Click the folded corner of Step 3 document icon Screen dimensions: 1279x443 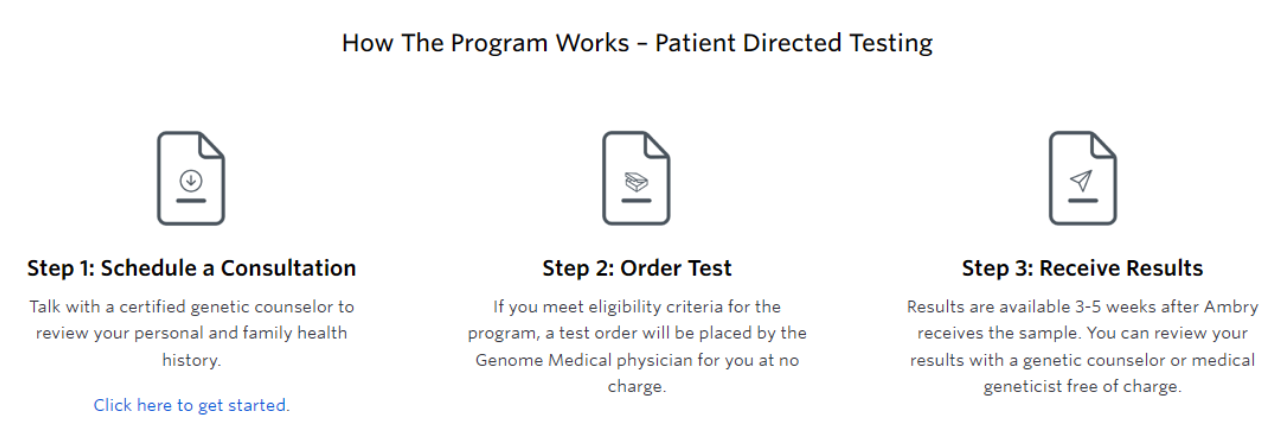[1102, 146]
